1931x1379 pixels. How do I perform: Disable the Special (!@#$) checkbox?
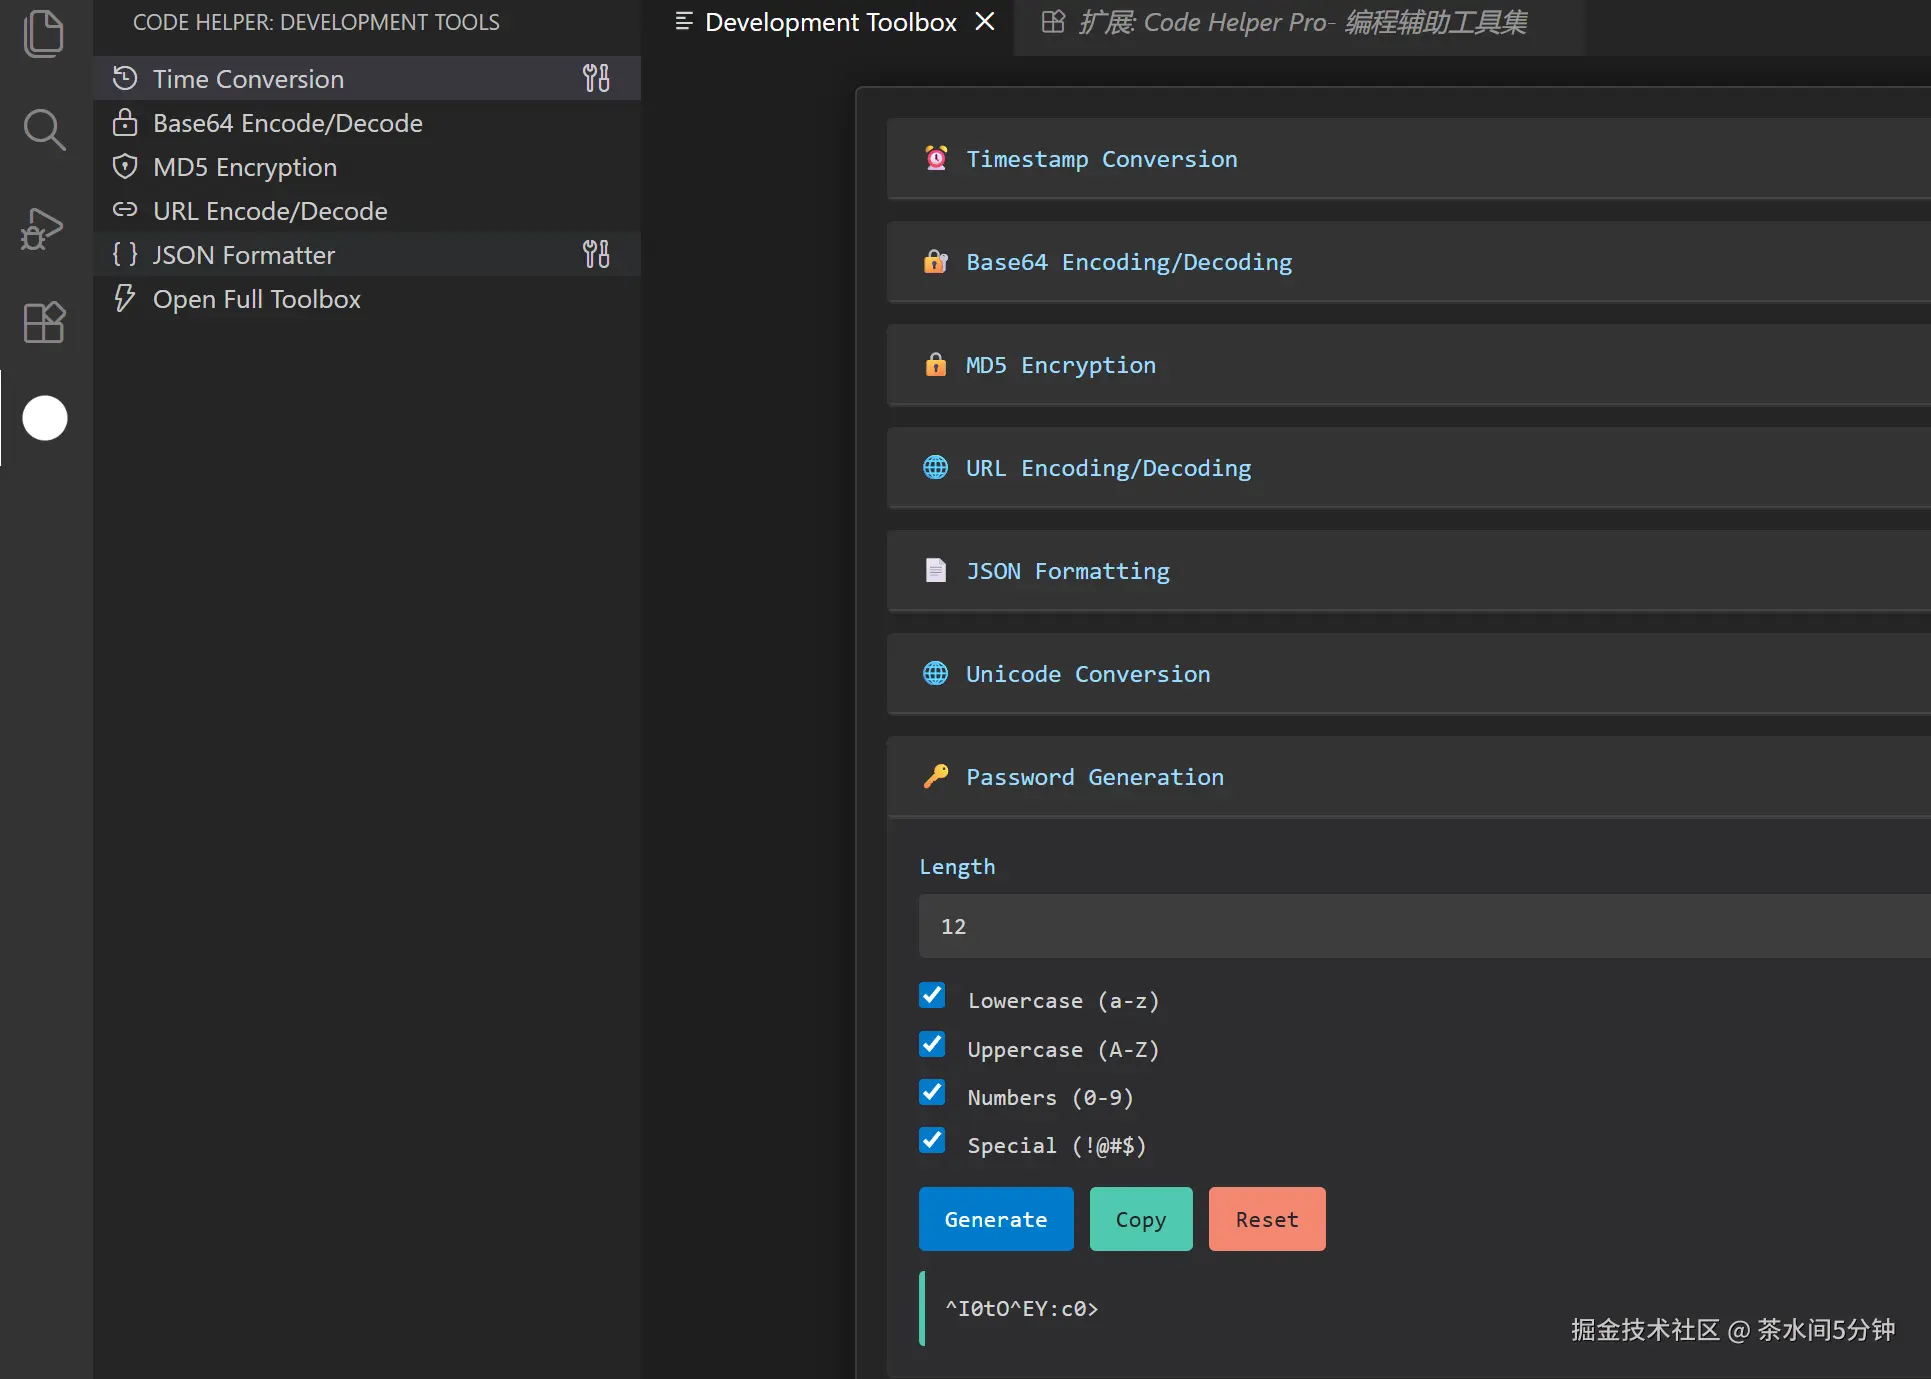point(932,1141)
